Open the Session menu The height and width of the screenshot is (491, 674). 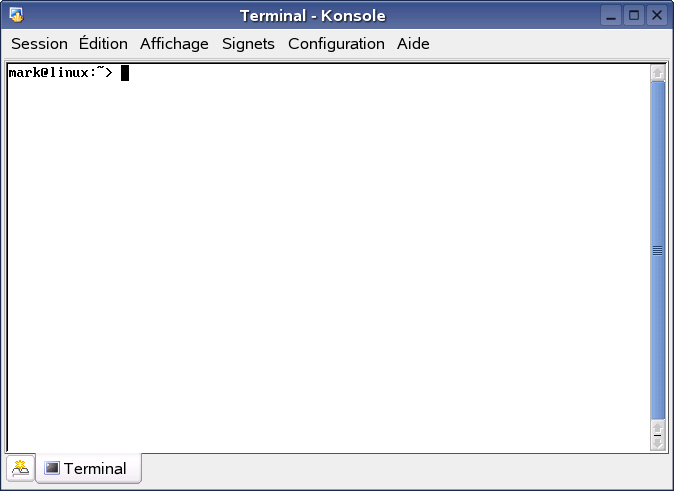click(x=39, y=44)
